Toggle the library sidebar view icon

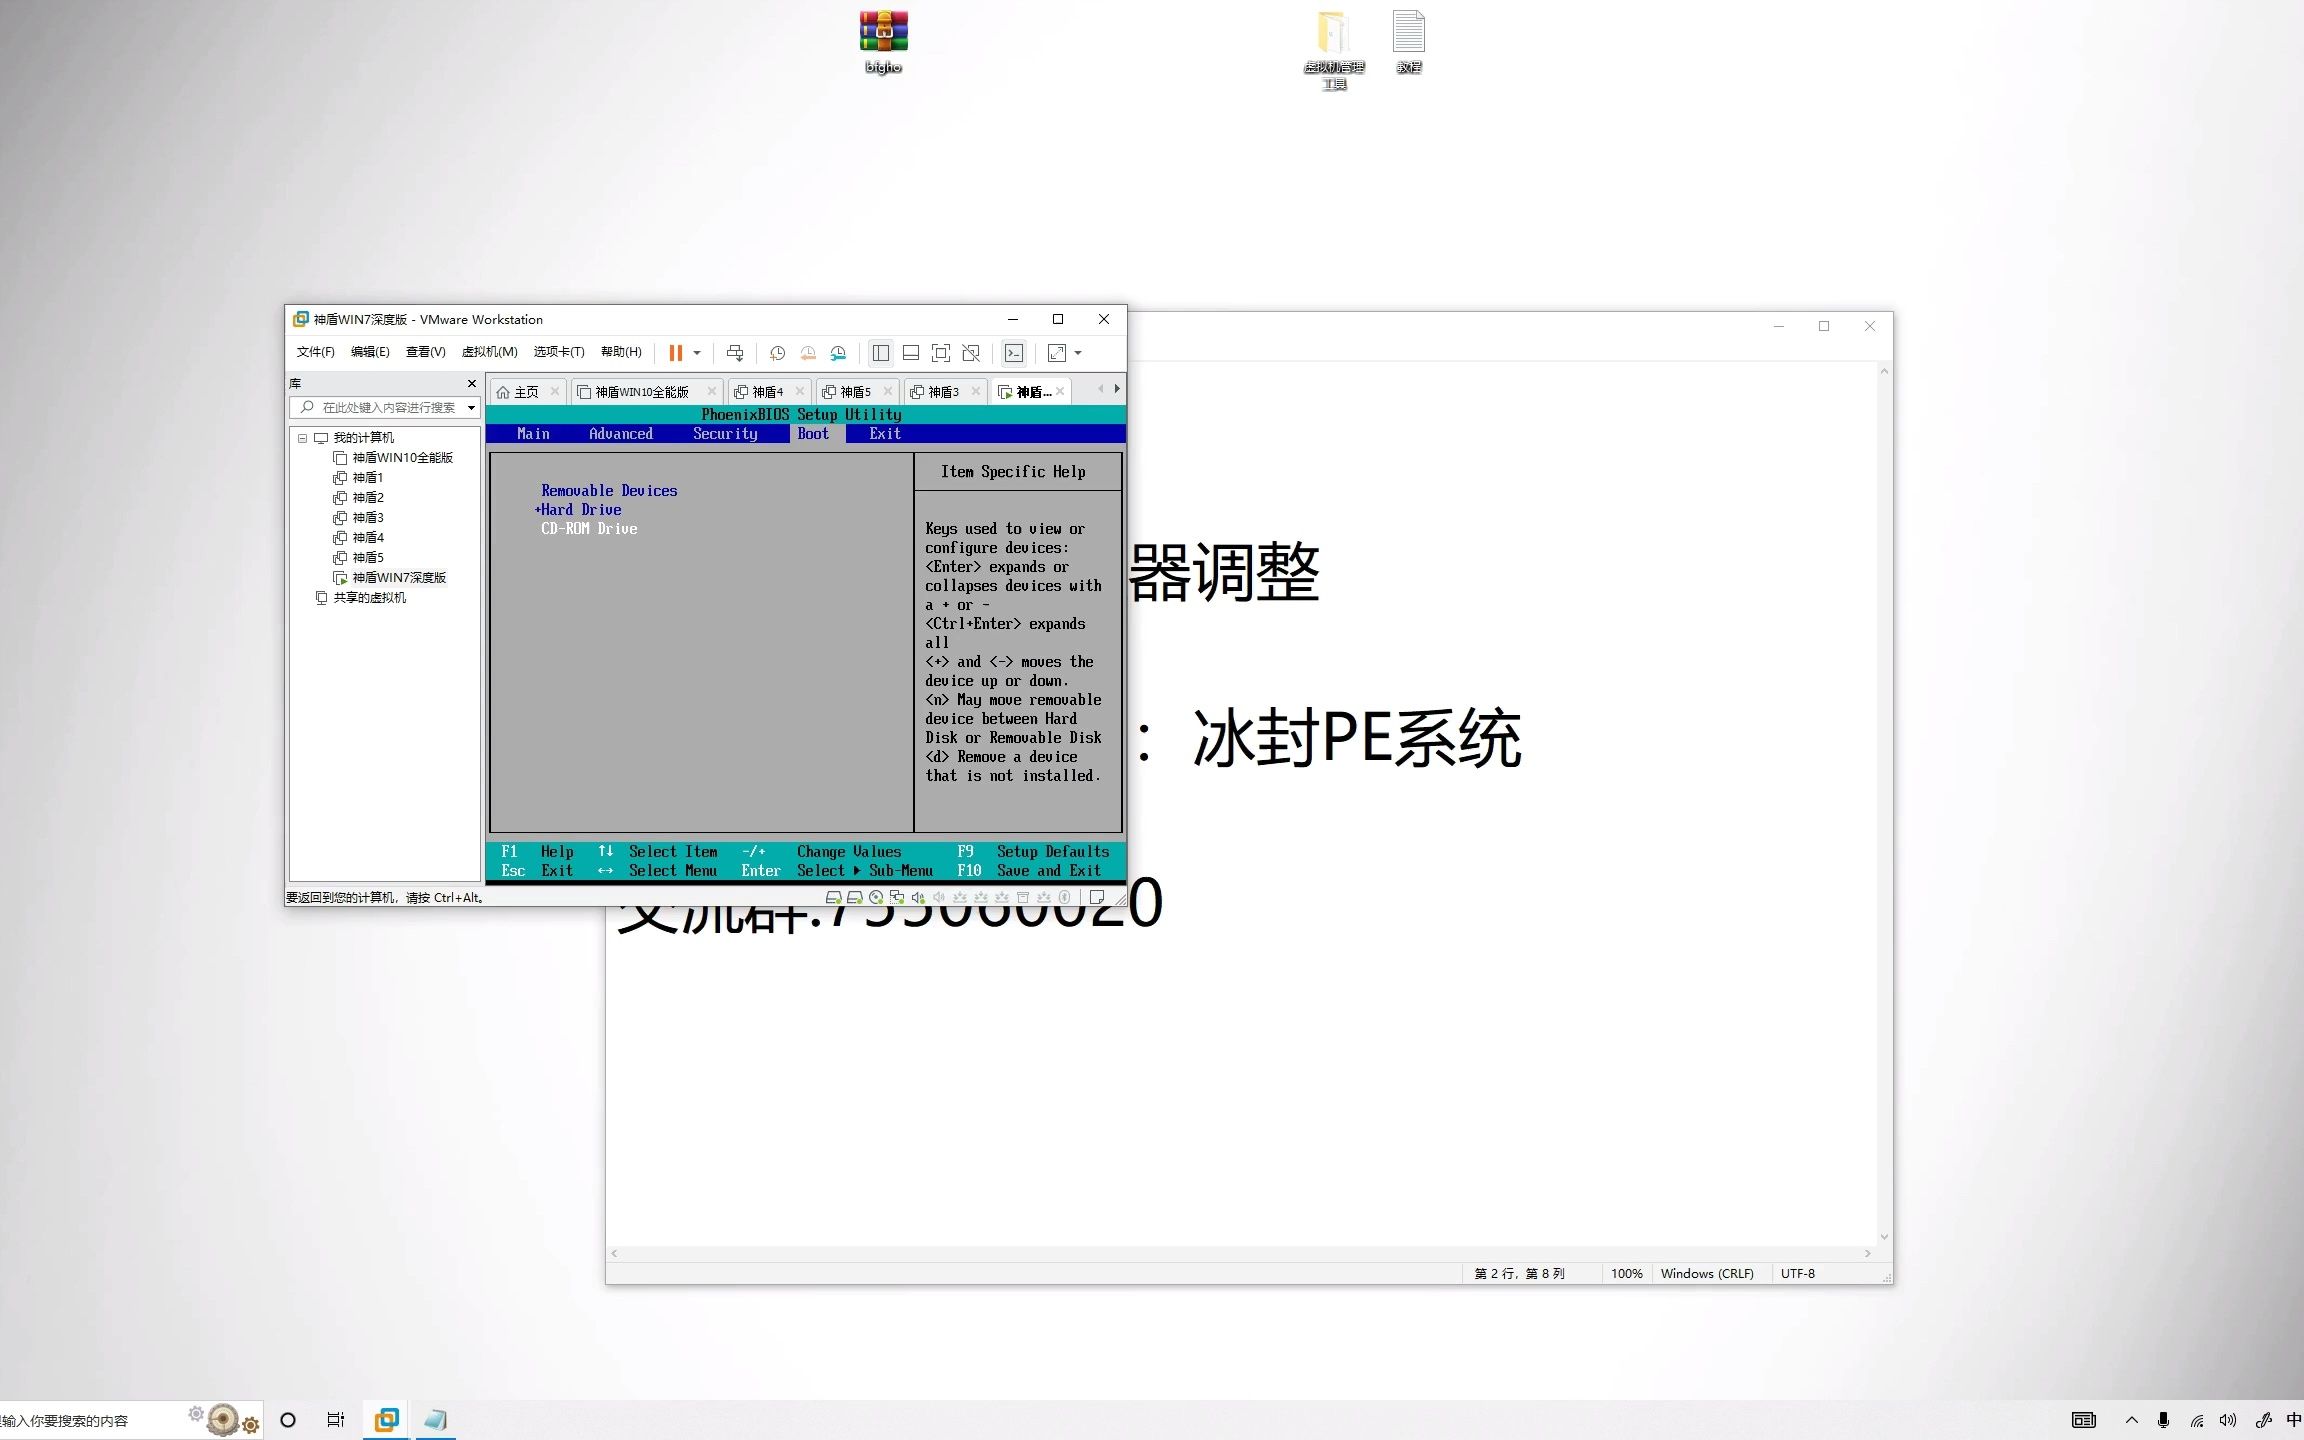(x=881, y=353)
